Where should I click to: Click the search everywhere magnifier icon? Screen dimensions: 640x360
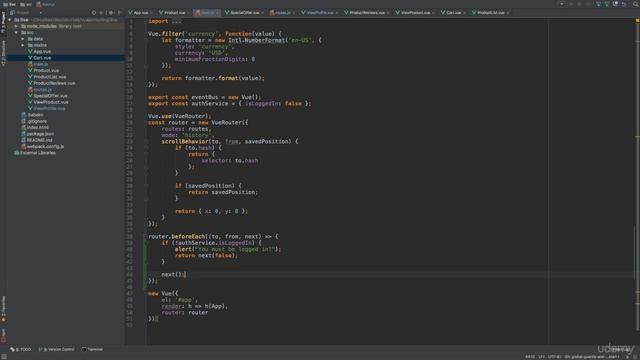[x=636, y=4]
